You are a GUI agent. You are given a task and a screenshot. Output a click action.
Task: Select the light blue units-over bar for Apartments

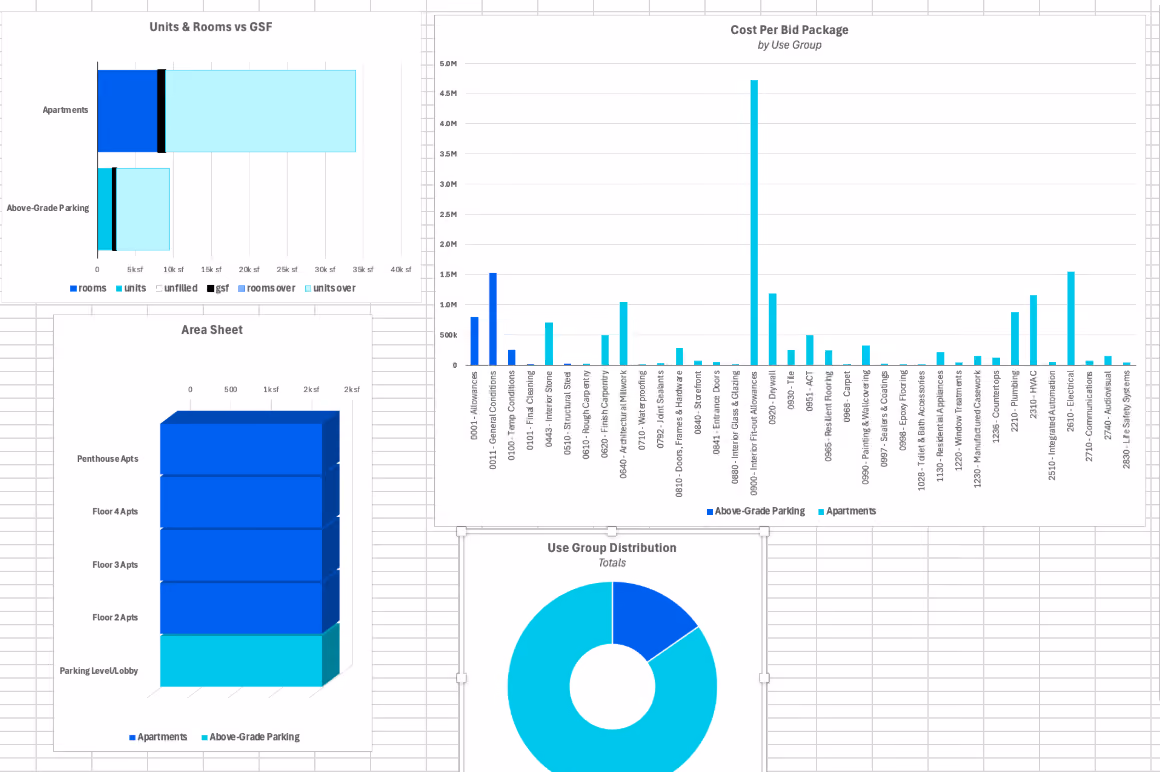pyautogui.click(x=260, y=111)
